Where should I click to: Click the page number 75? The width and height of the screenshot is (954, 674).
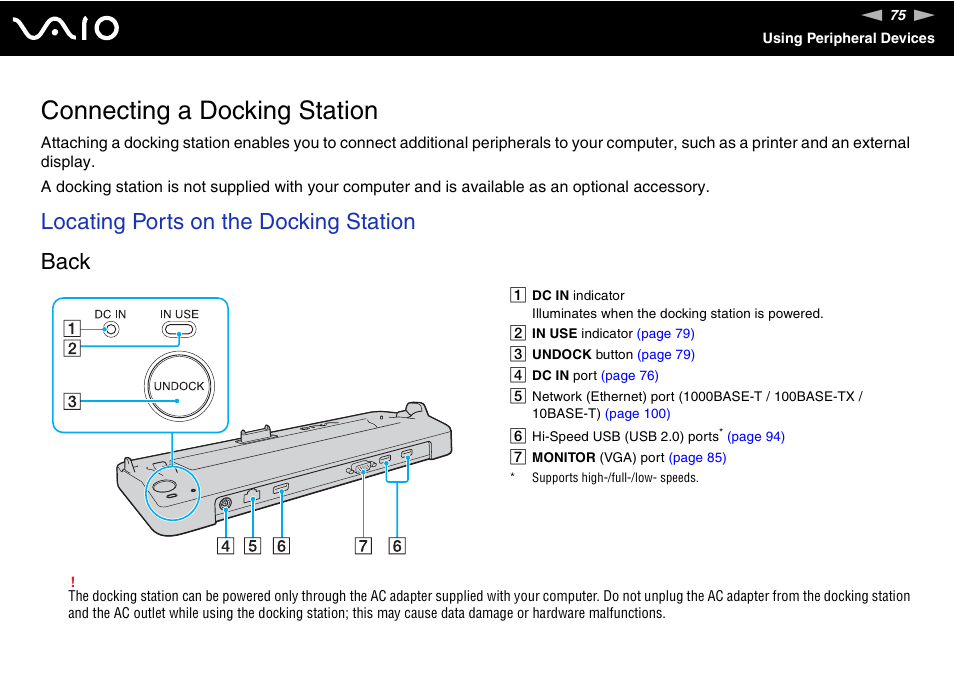(x=898, y=15)
